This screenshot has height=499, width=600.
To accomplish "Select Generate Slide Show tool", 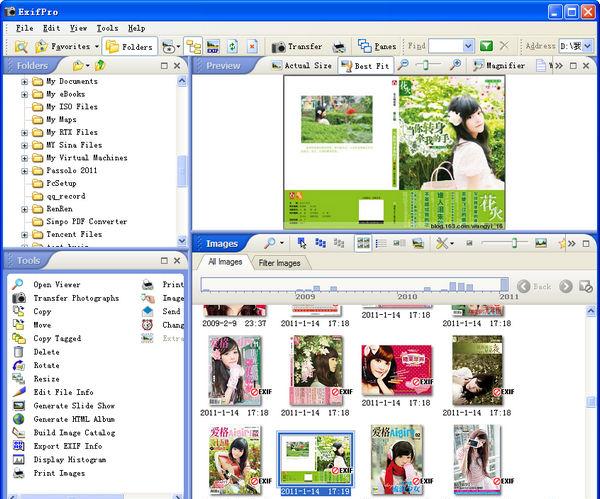I will 74,406.
